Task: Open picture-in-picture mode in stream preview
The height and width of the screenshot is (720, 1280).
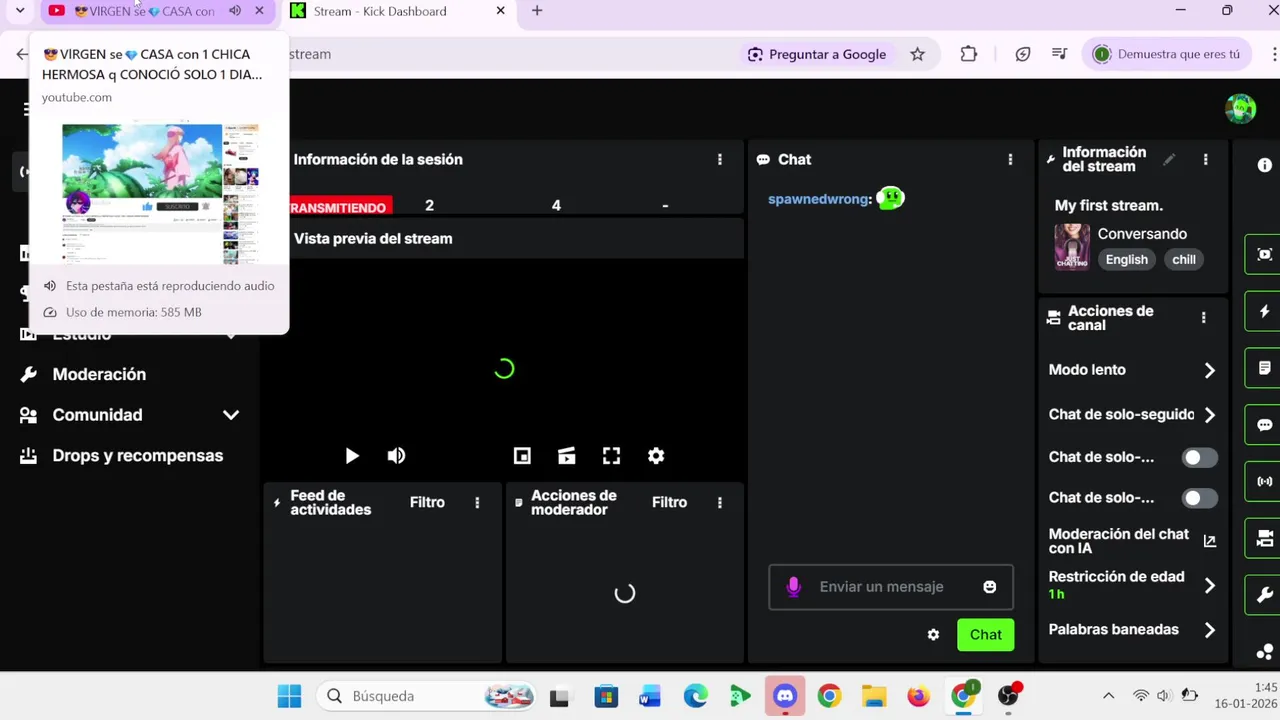Action: pos(522,456)
